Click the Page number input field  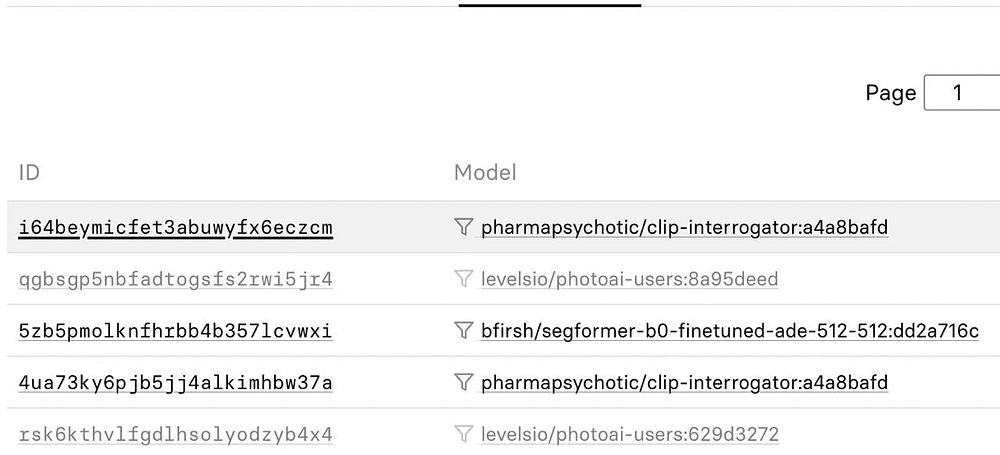click(961, 93)
